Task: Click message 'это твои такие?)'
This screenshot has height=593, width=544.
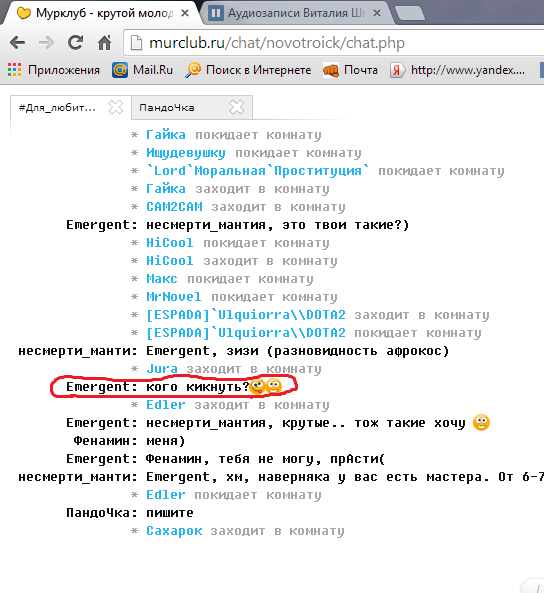Action: (x=346, y=225)
